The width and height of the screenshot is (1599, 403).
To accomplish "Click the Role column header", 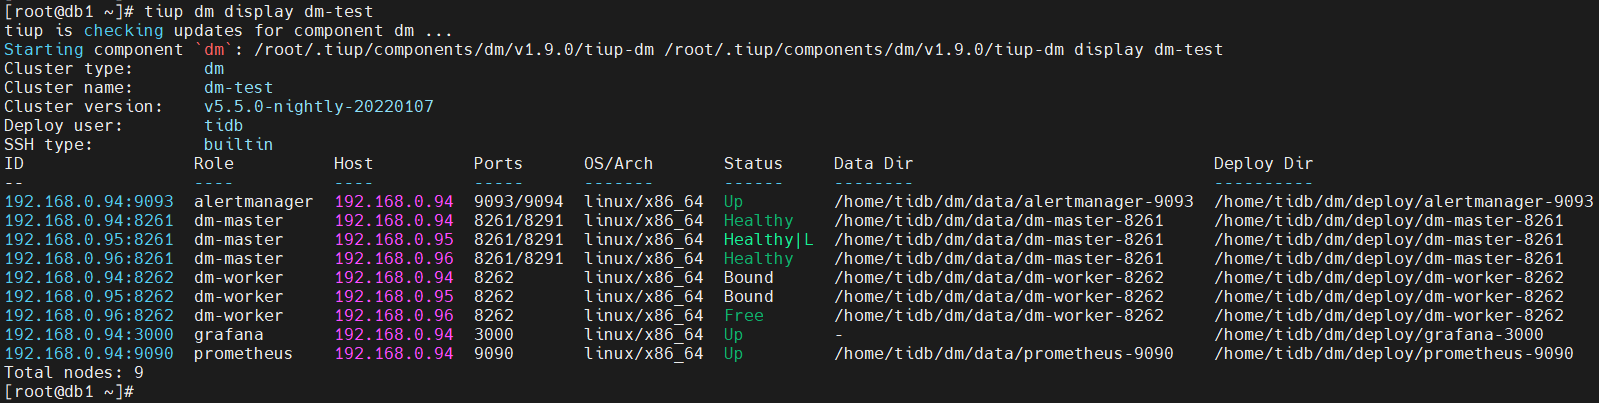I will click(213, 164).
